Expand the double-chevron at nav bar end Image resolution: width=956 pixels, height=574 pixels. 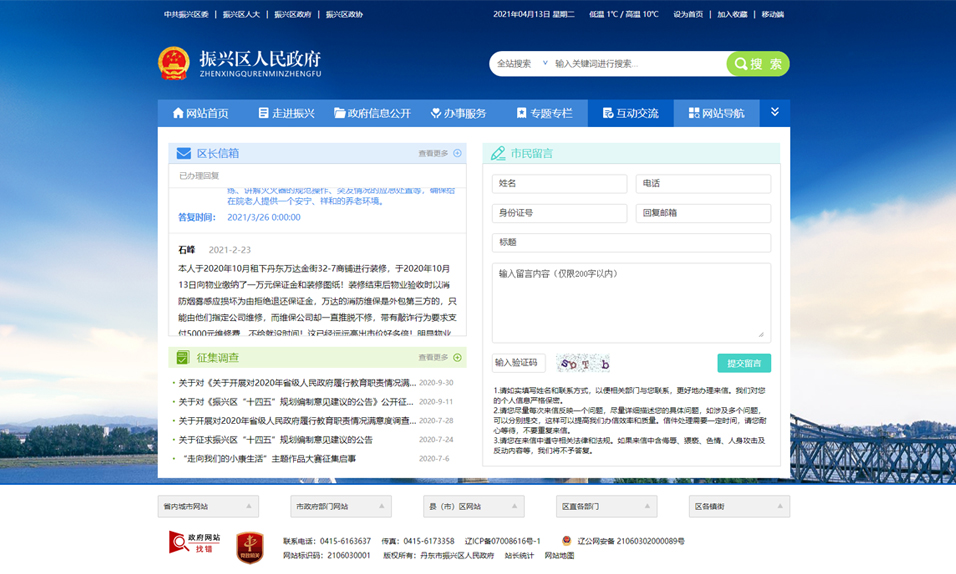[774, 113]
